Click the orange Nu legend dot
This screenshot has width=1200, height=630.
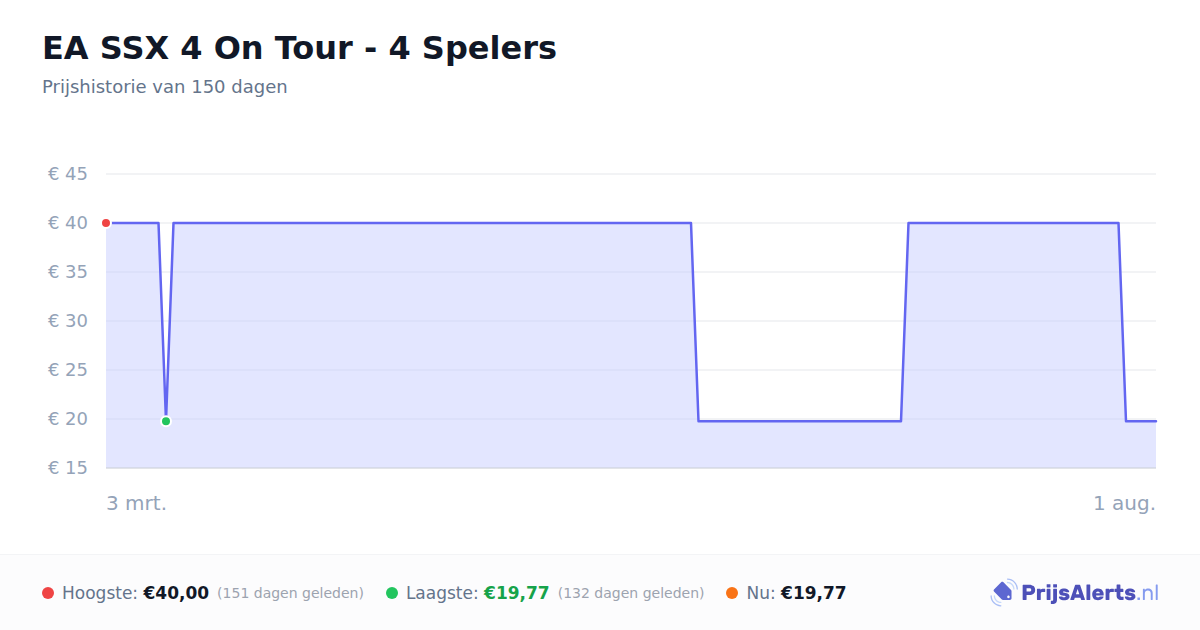(x=732, y=593)
